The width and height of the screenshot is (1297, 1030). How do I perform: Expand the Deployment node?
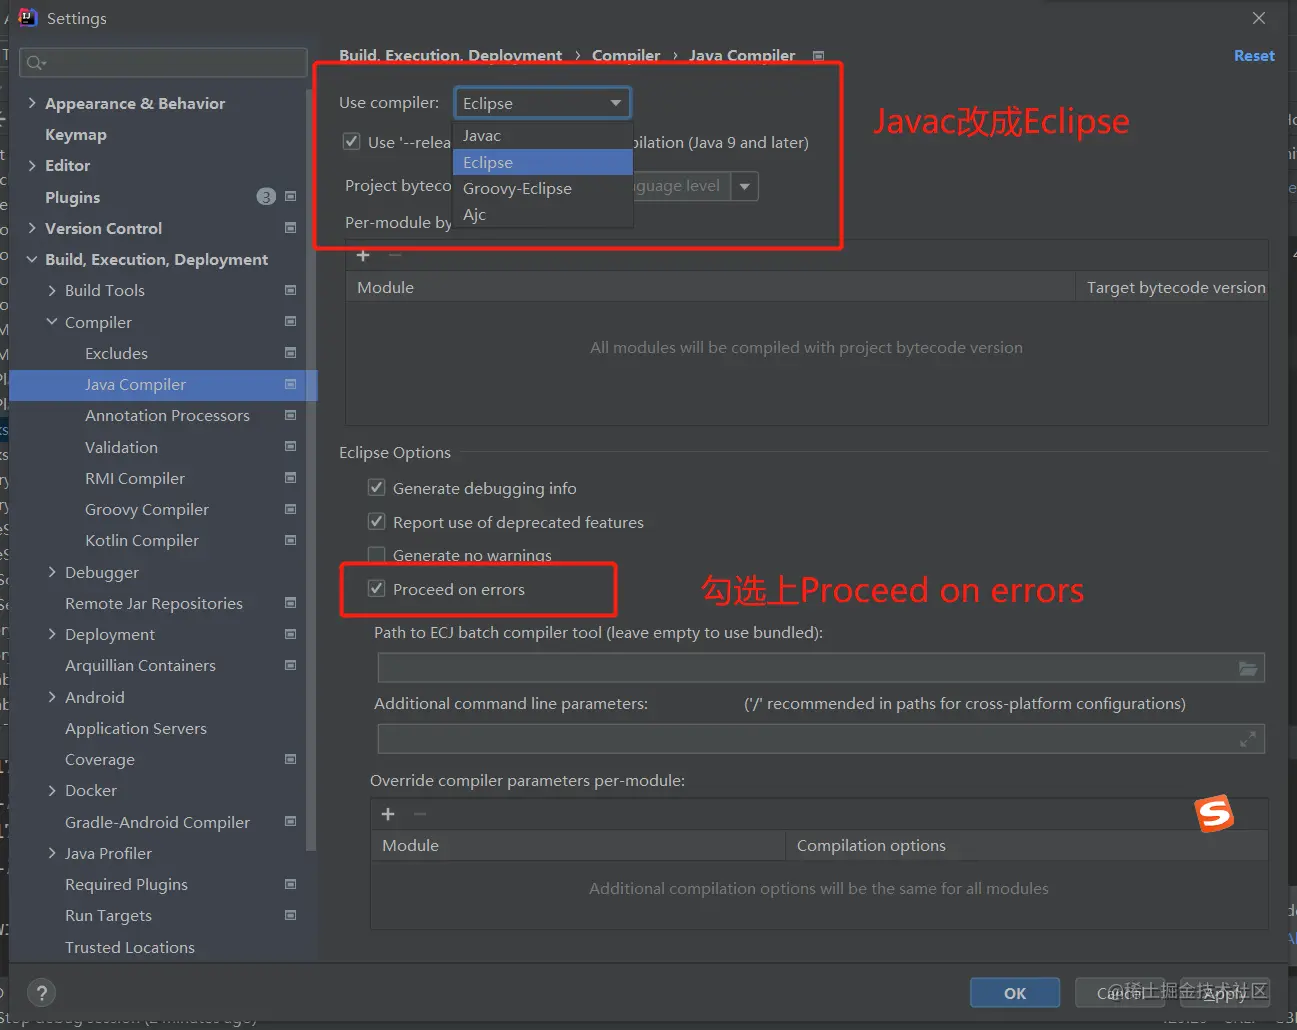[x=52, y=635]
